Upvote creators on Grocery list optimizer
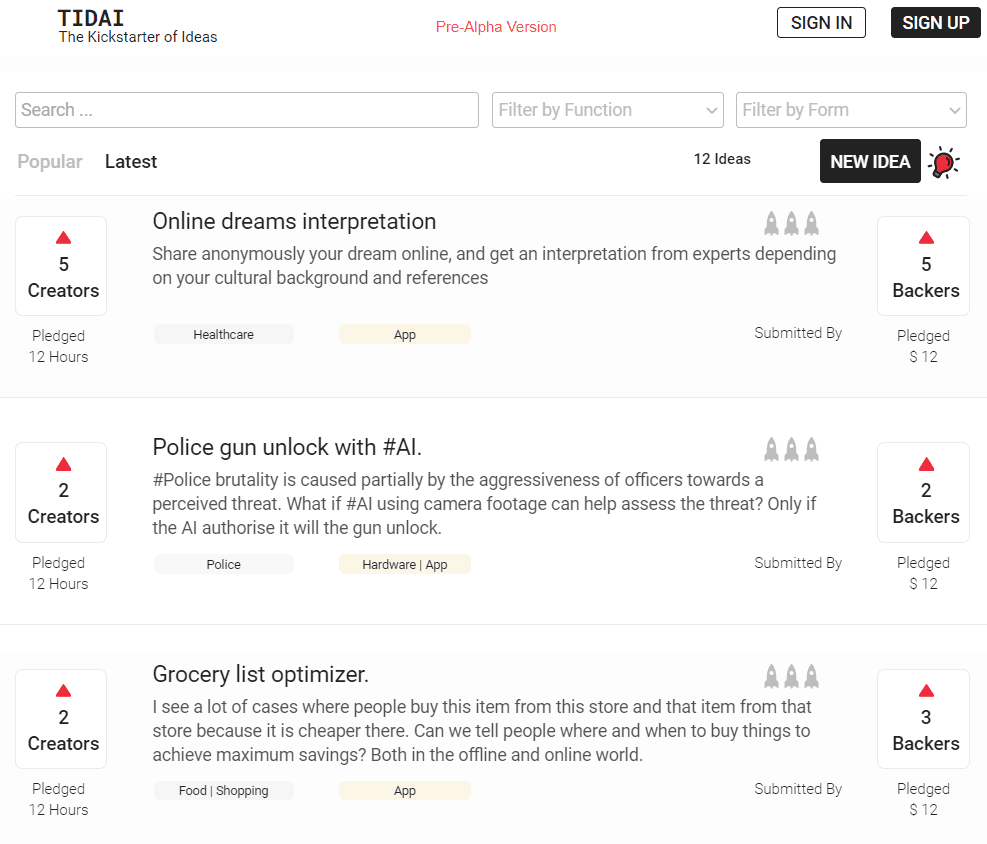The height and width of the screenshot is (844, 987). 64,691
